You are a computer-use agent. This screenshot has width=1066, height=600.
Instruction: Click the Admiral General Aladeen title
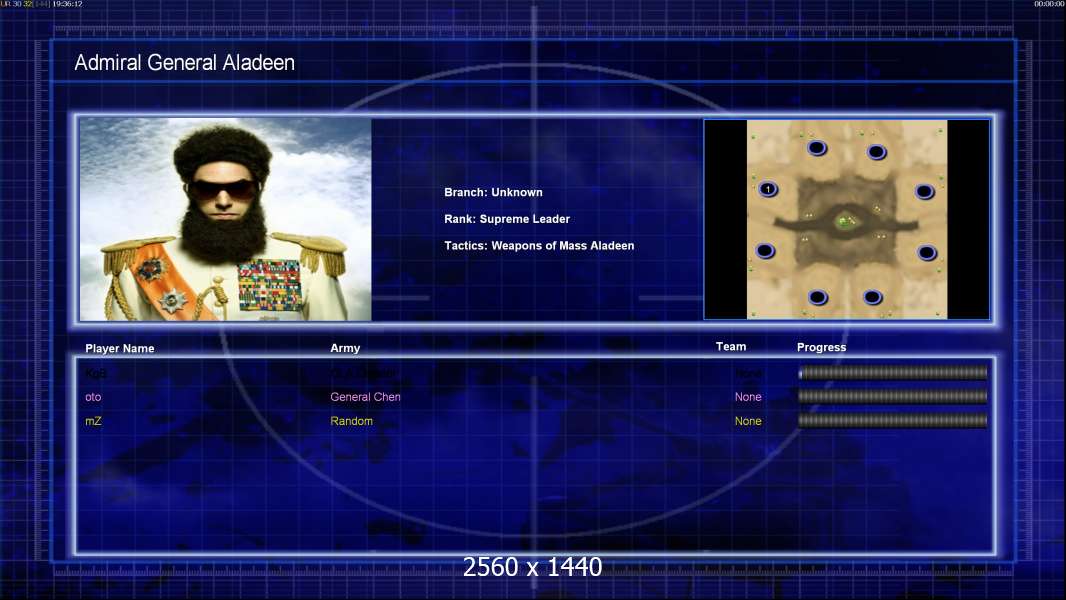[184, 63]
